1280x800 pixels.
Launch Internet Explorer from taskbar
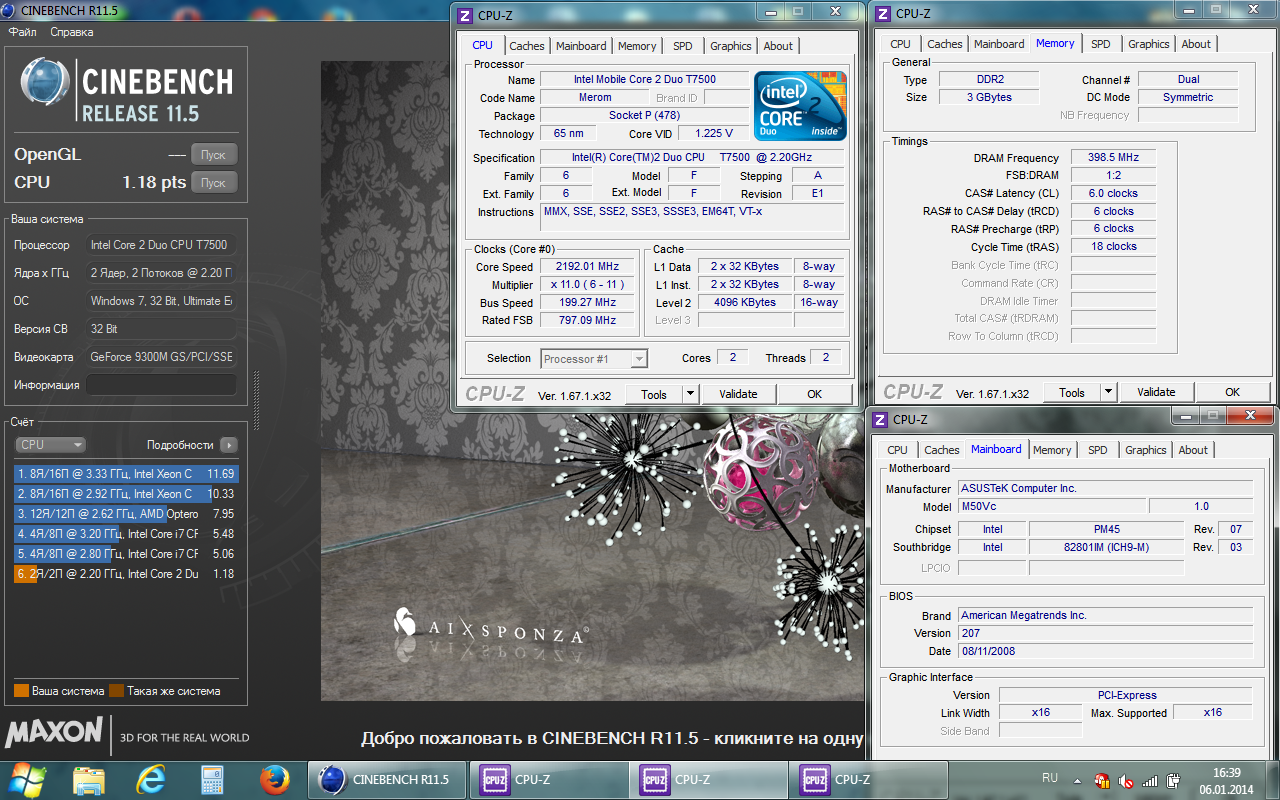pos(150,780)
